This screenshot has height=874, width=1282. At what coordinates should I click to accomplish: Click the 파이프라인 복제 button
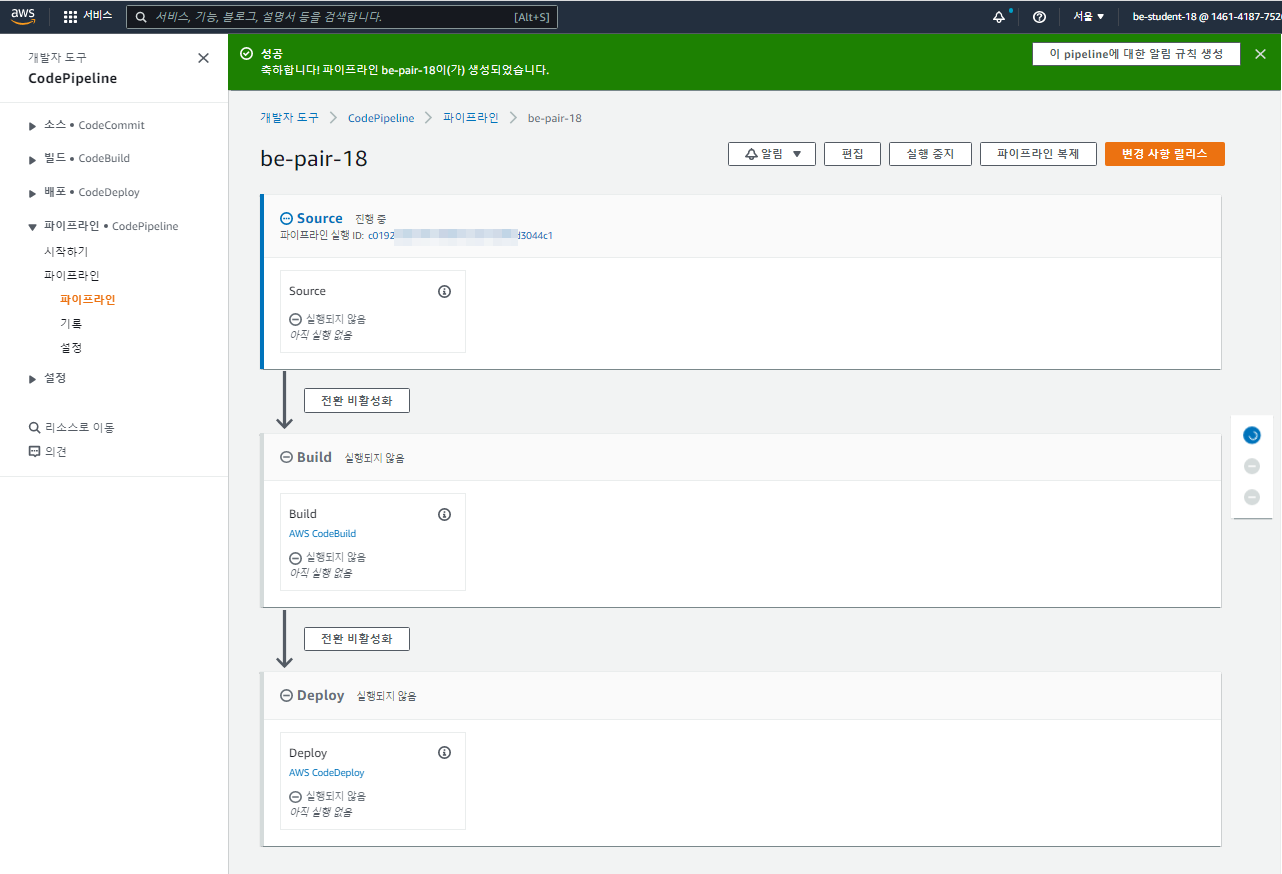coord(1038,154)
